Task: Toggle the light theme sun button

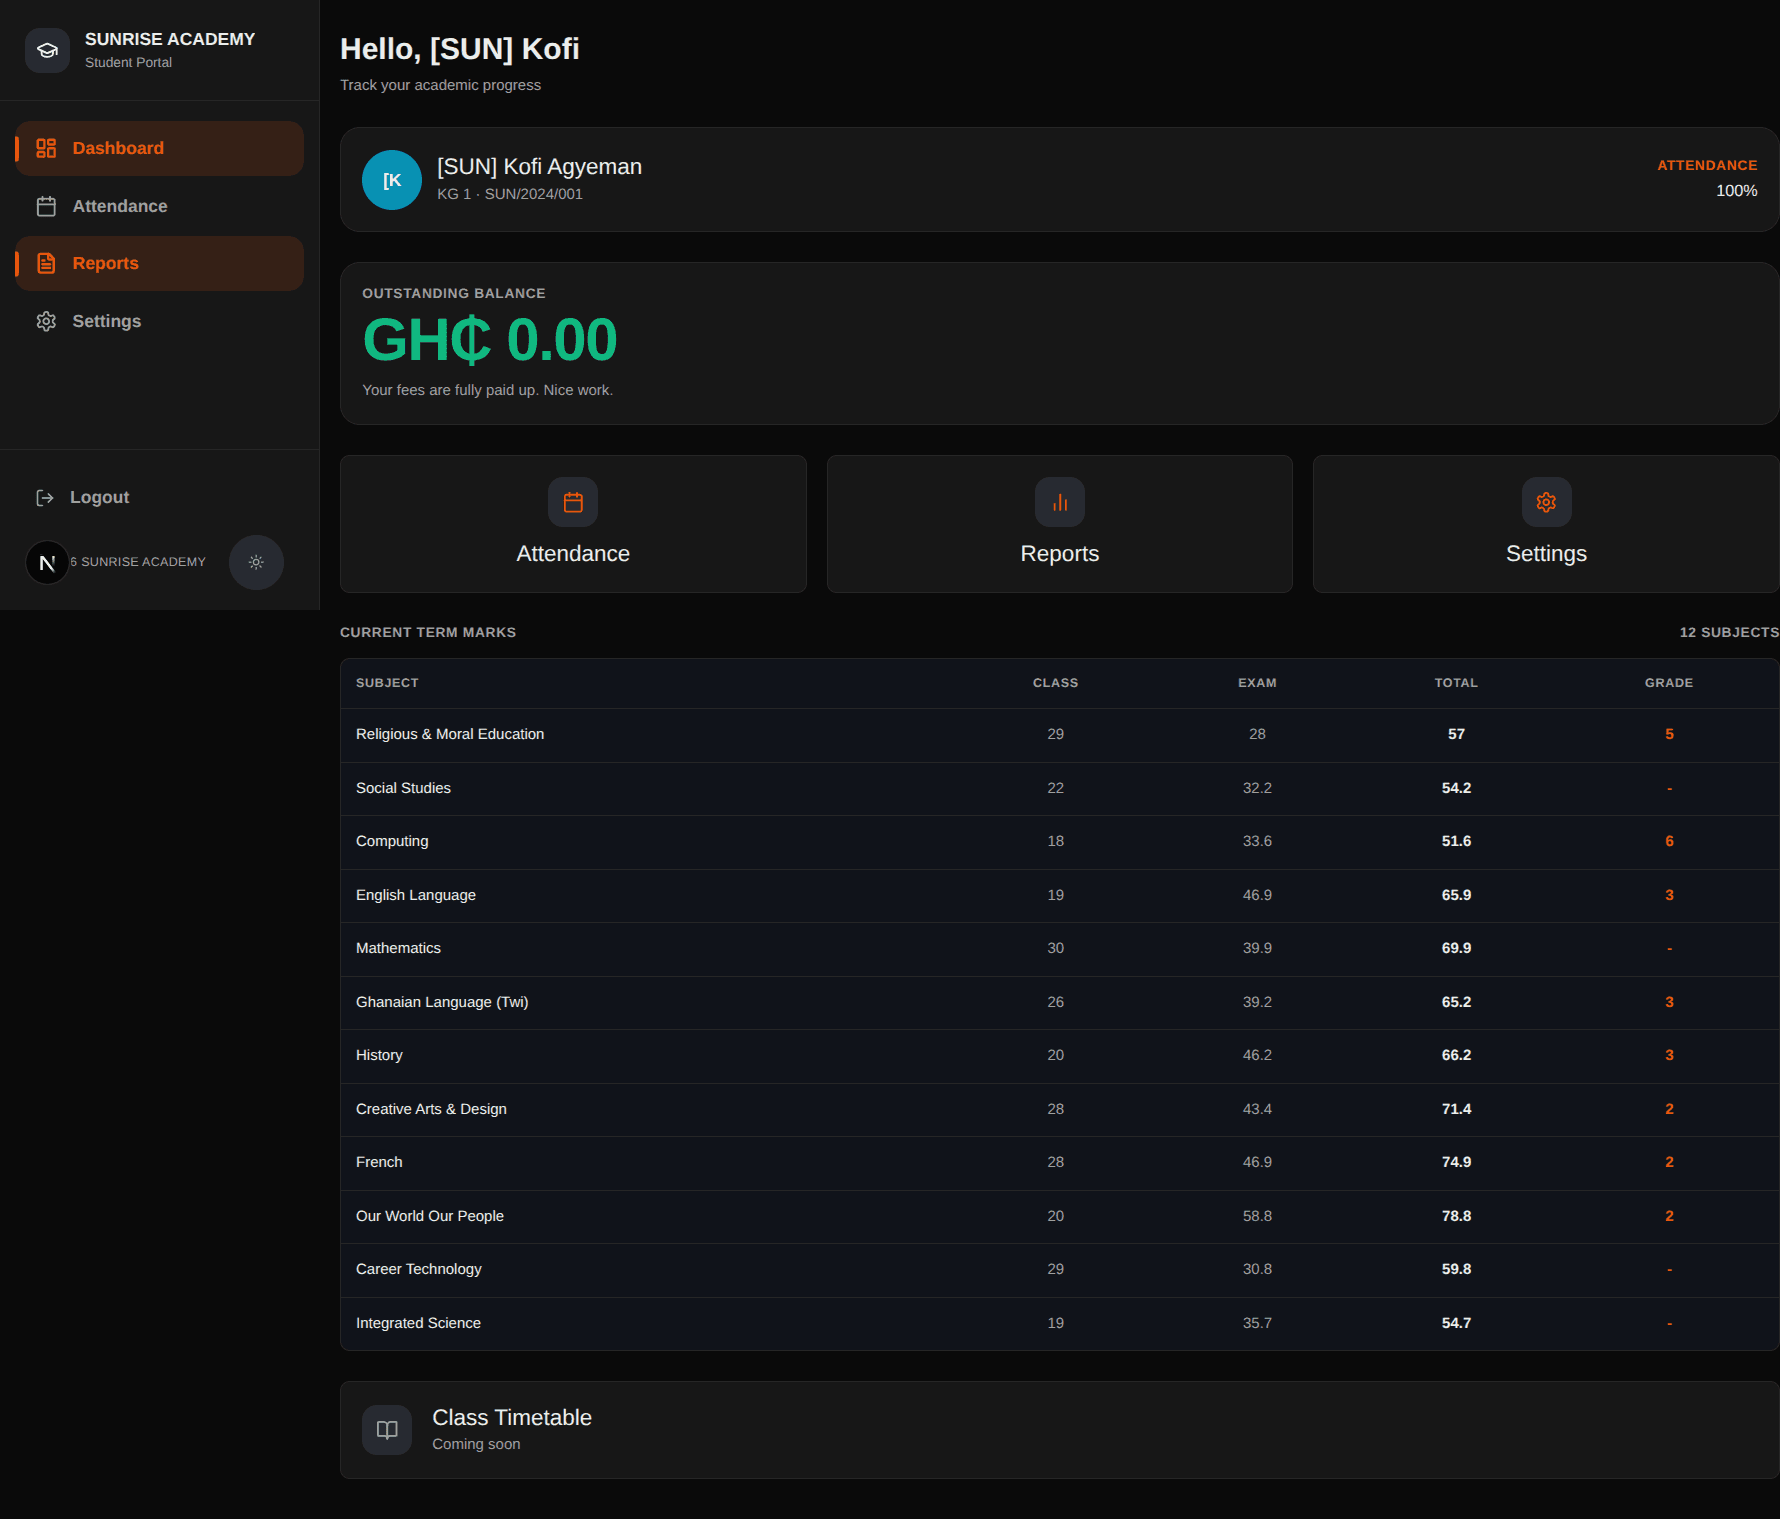Action: coord(256,562)
